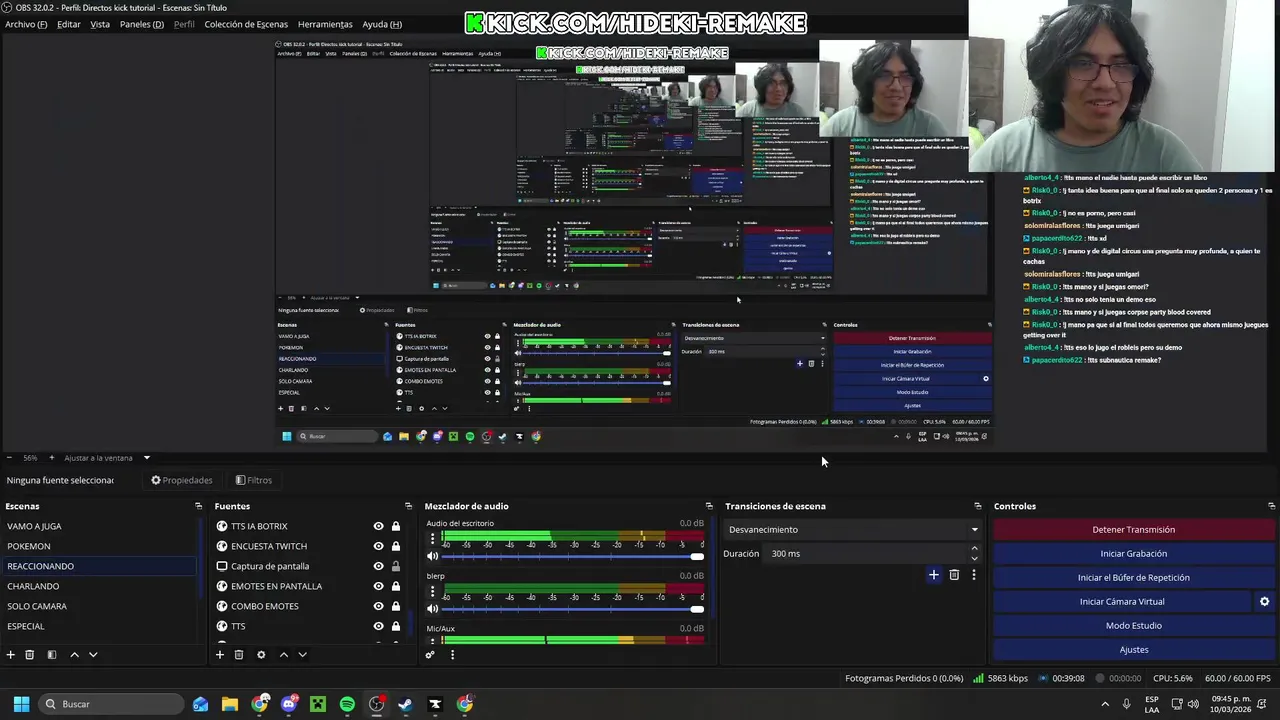Undock the Transiciones de escena panel
This screenshot has height=720, width=1280.
tap(978, 506)
